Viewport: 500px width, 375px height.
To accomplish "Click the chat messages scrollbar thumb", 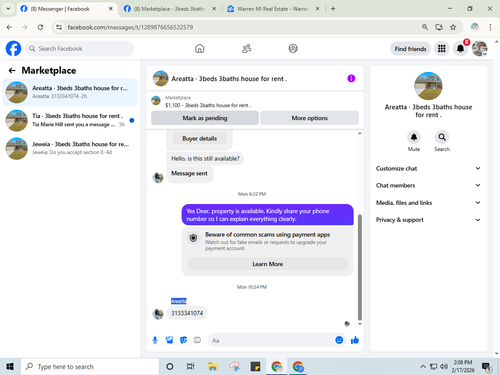I will point(360,267).
